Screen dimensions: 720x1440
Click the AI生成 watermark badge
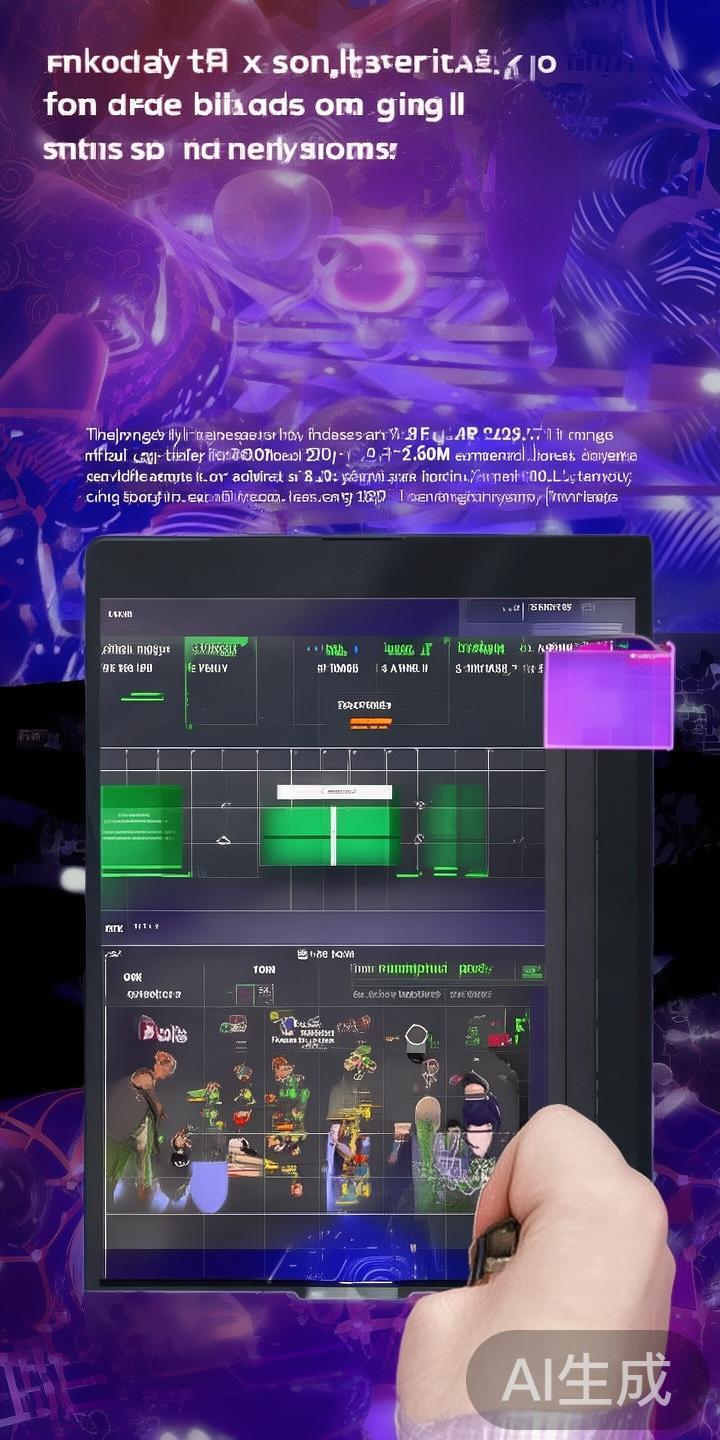pyautogui.click(x=586, y=1381)
